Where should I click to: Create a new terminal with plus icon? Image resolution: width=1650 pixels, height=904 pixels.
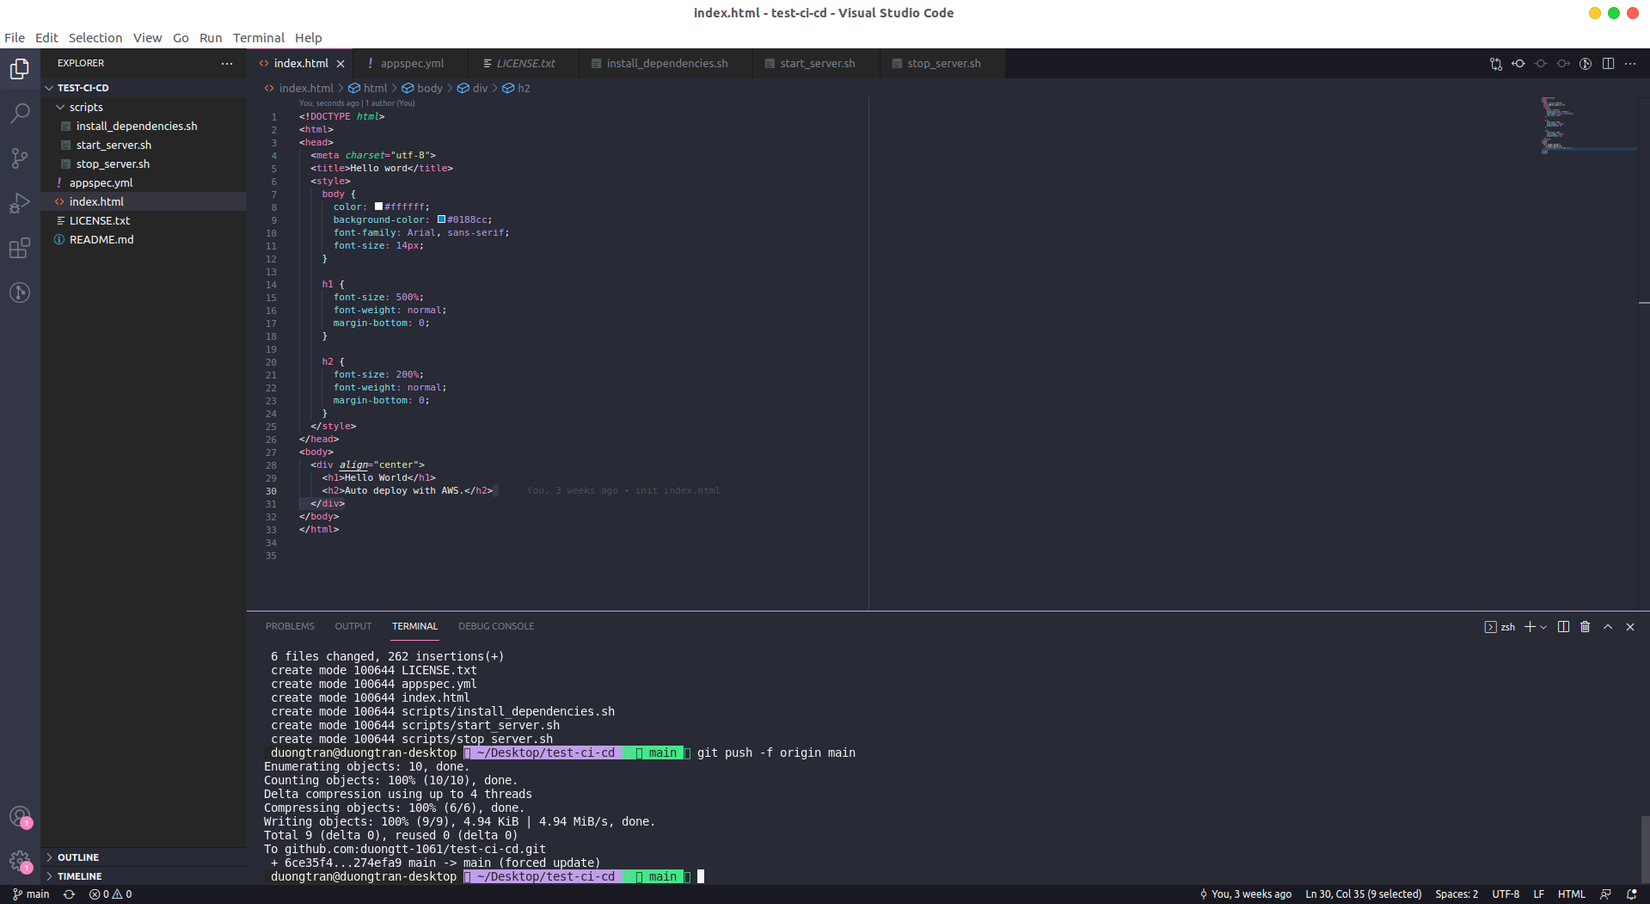coord(1529,627)
